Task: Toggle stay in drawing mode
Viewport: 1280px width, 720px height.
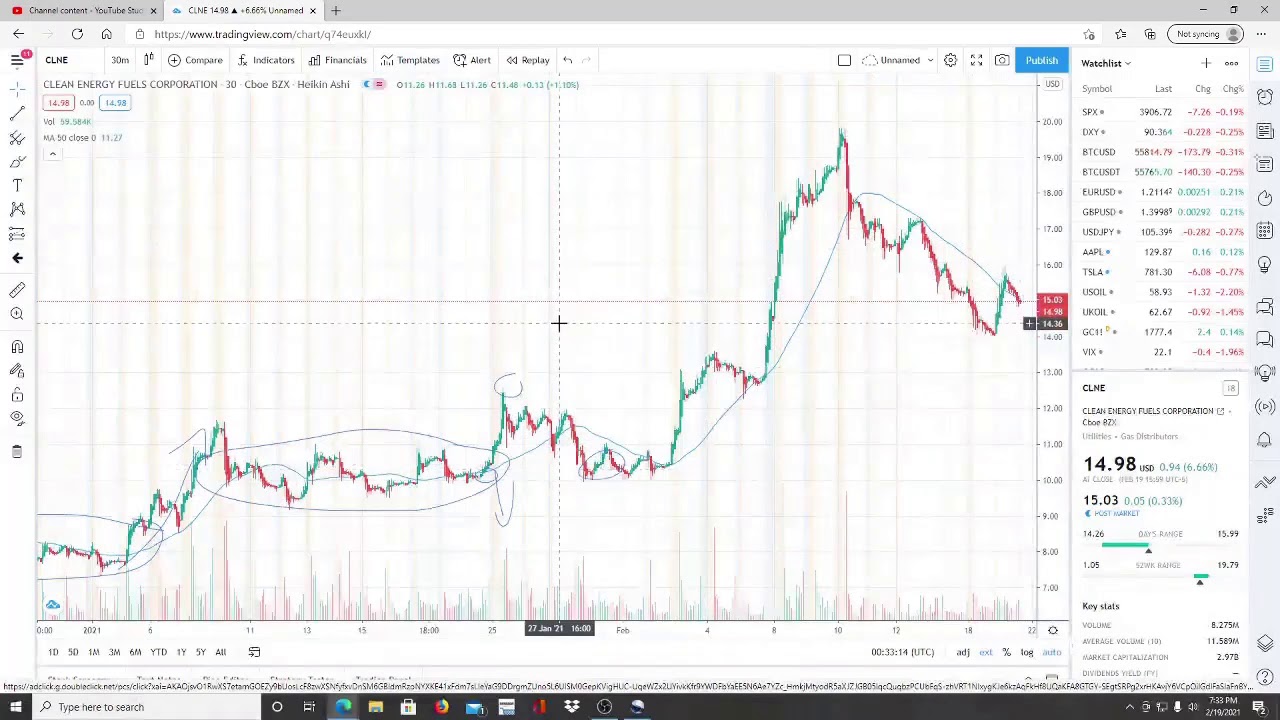Action: [17, 371]
